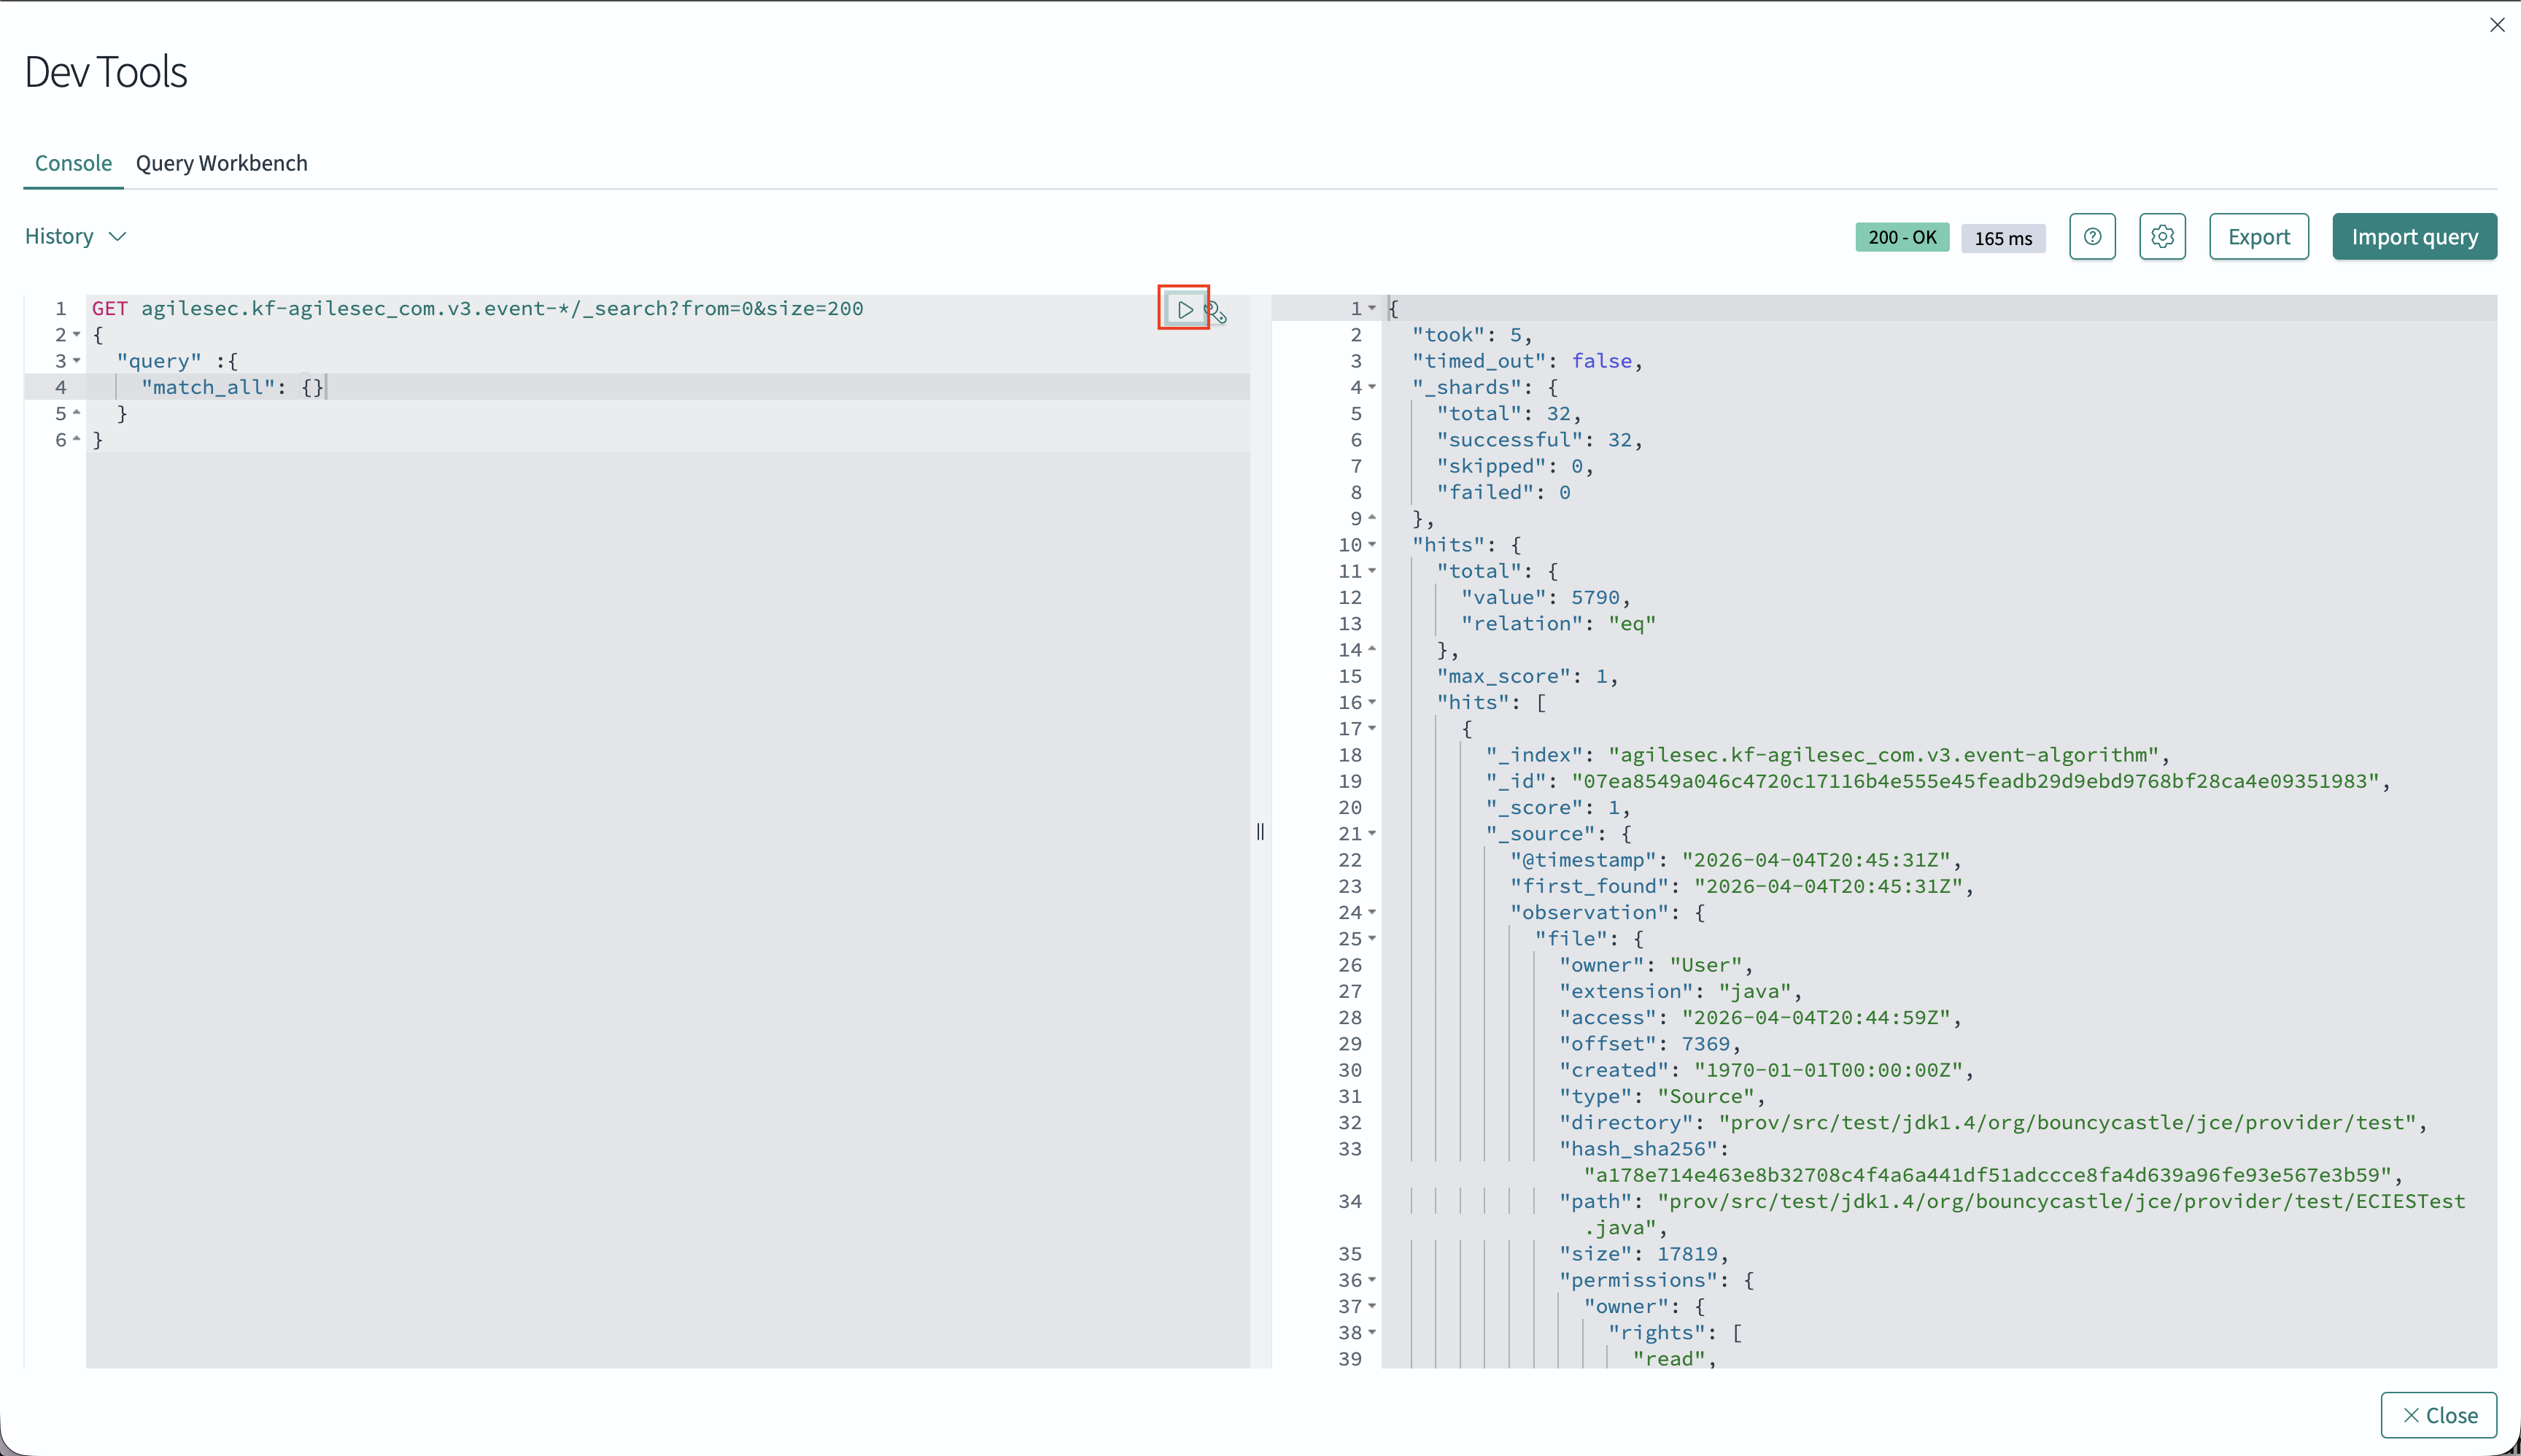Collapse the "hits" fold arrow on line 10
2521x1456 pixels.
1372,544
